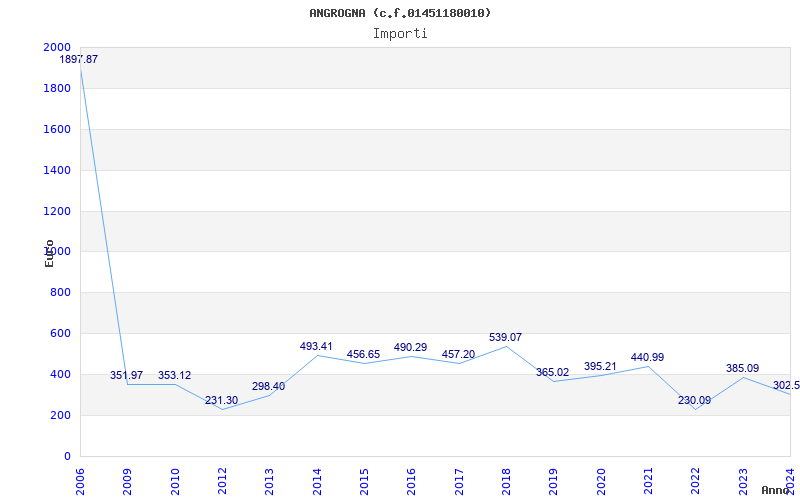Select the 2017 x-axis year label
This screenshot has width=800, height=500.
point(459,481)
